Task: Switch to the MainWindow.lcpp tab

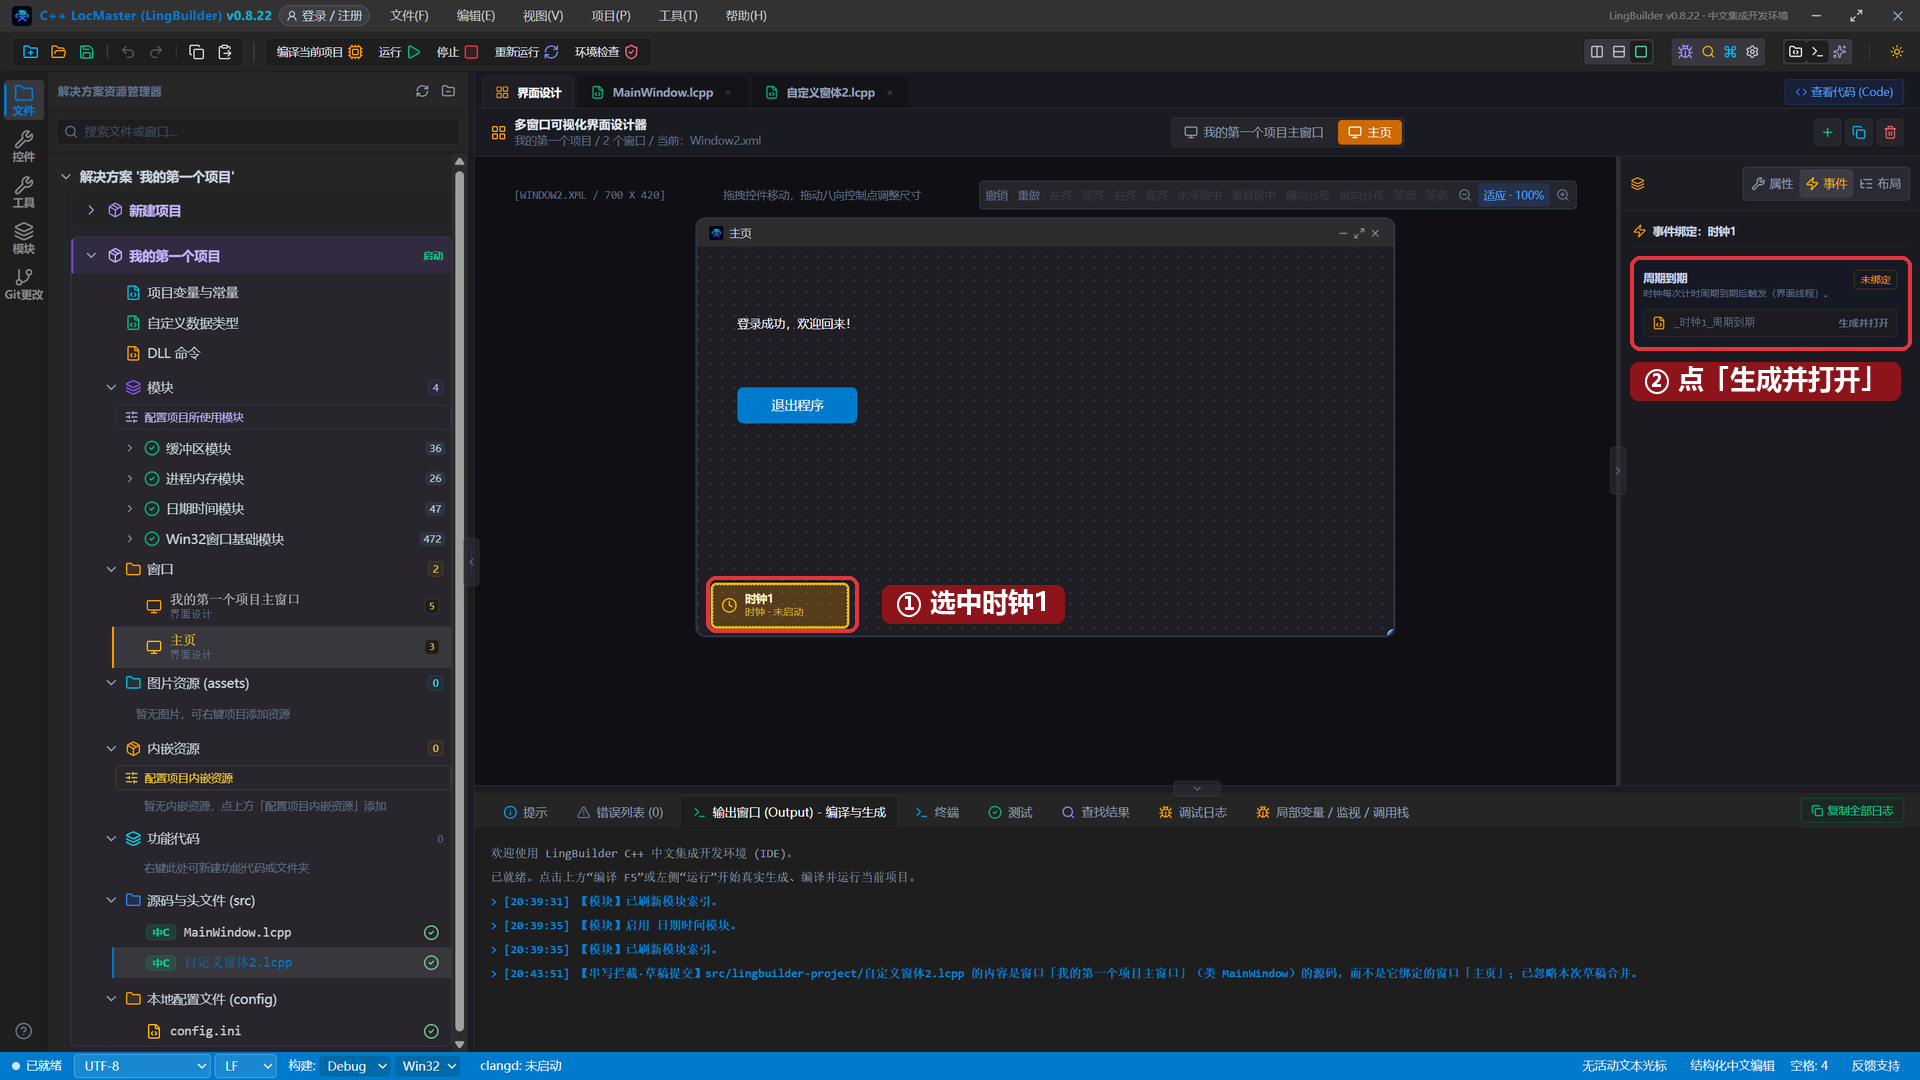Action: tap(662, 92)
